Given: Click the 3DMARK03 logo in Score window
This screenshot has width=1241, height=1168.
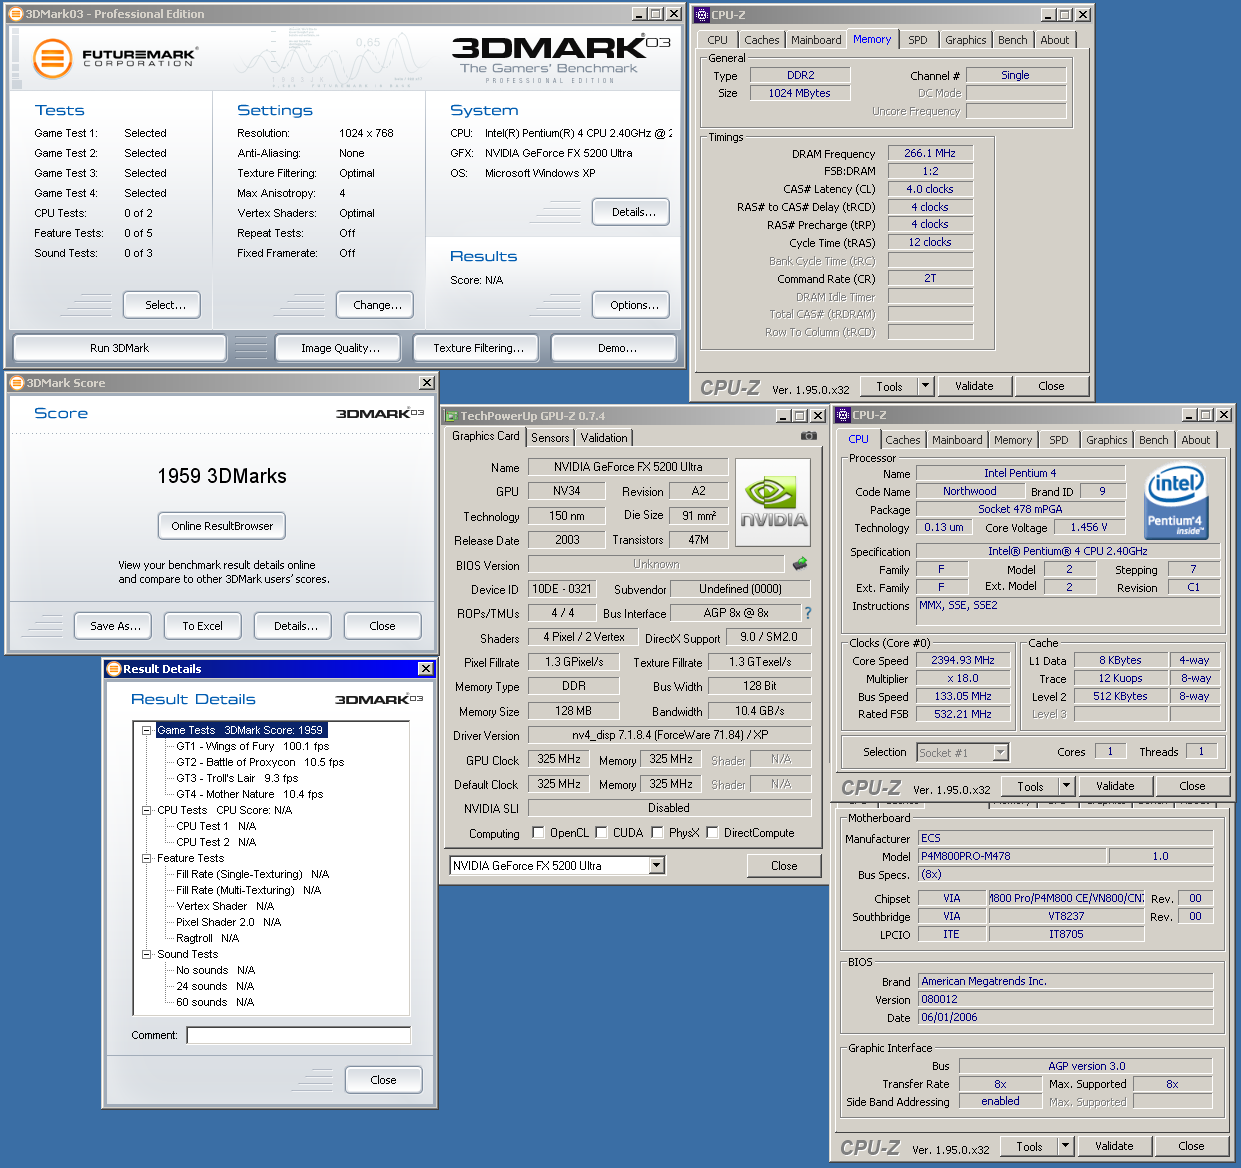Looking at the screenshot, I should 380,413.
